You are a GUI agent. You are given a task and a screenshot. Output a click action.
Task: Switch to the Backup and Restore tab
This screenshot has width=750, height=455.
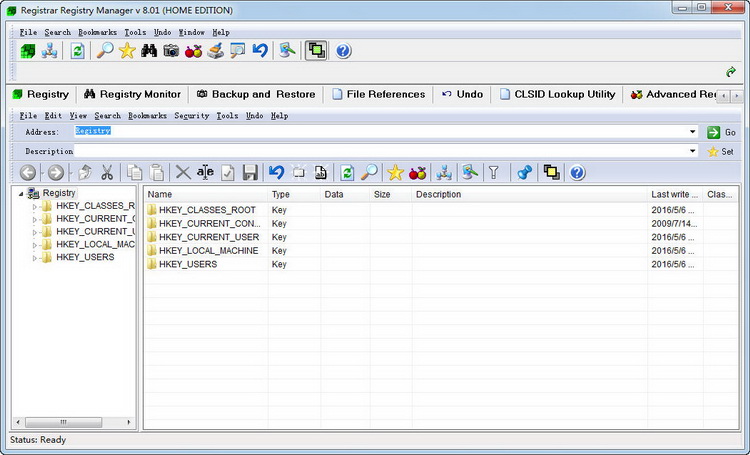pos(256,94)
